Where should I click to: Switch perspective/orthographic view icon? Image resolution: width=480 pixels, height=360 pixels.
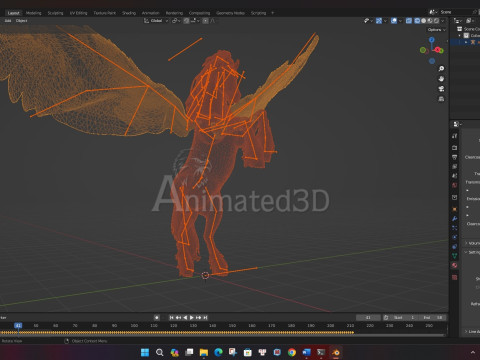(x=441, y=99)
